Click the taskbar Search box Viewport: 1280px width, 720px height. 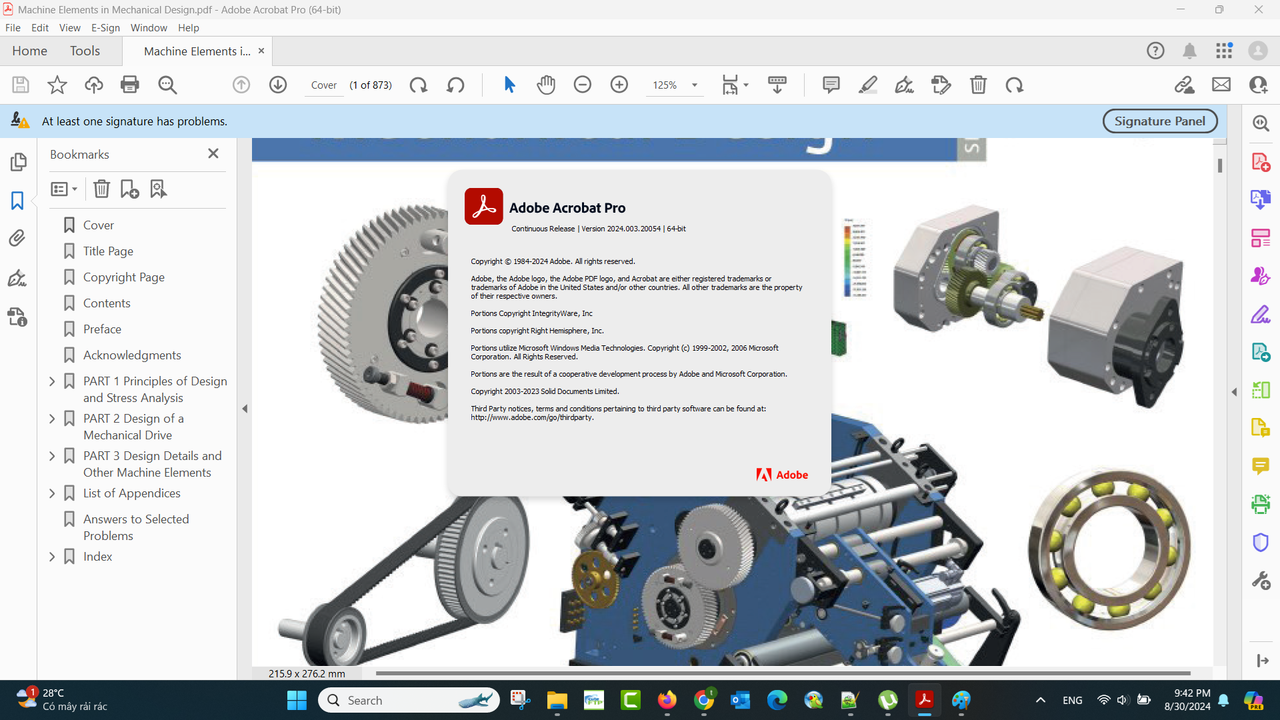coord(409,700)
